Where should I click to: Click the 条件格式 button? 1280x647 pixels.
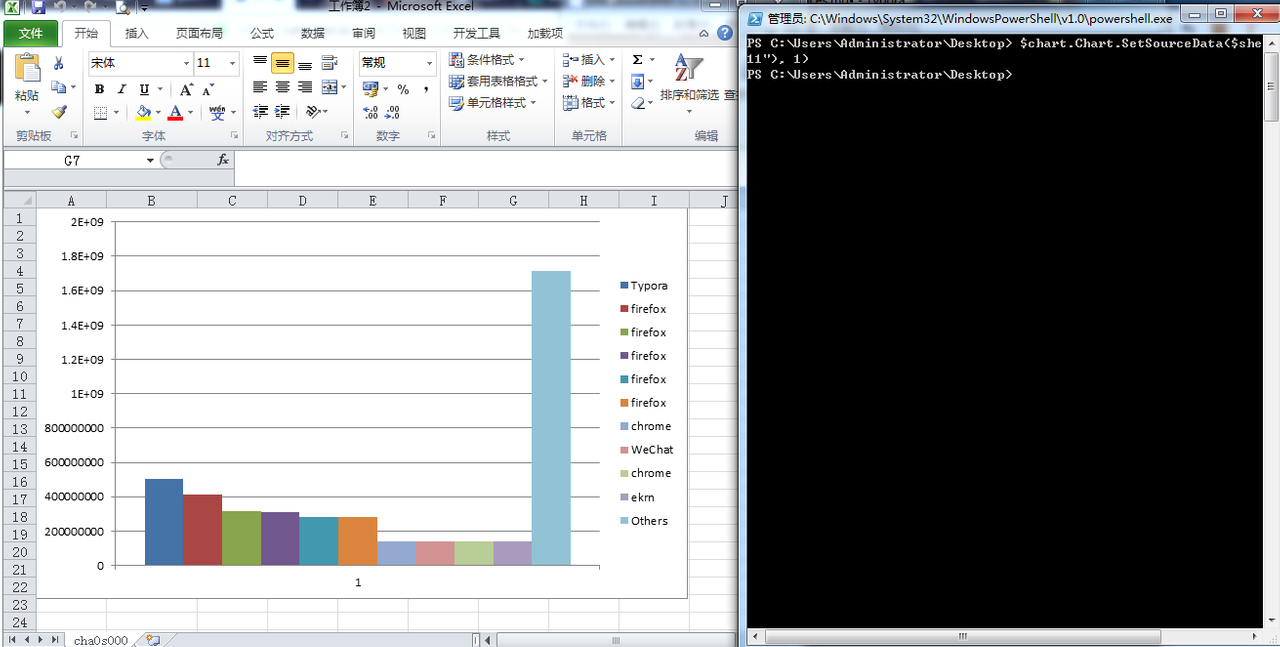489,59
